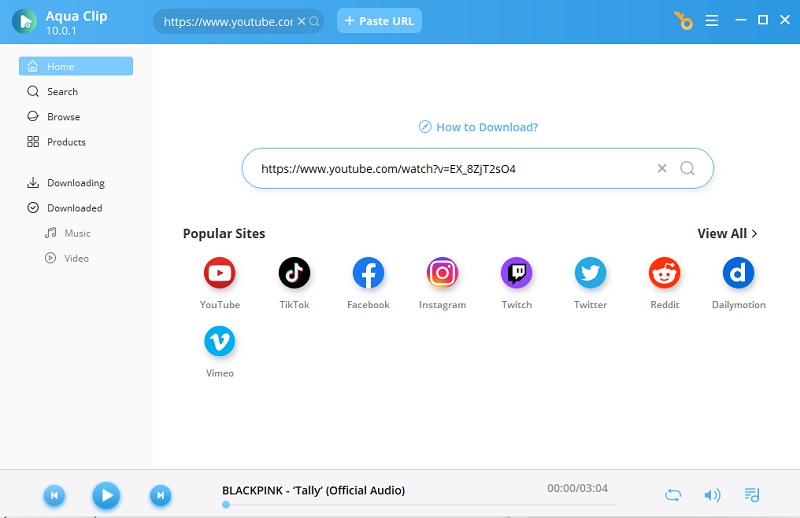The width and height of the screenshot is (800, 518).
Task: Open the How to Download? link
Action: pos(478,127)
